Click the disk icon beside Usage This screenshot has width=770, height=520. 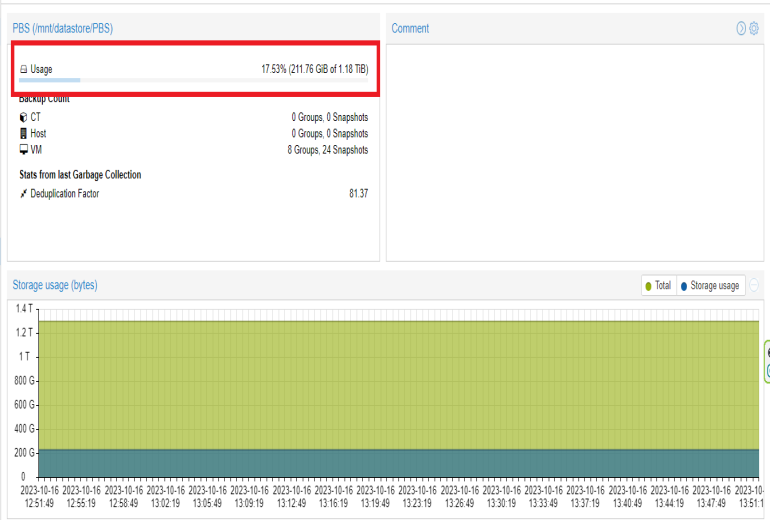click(x=24, y=69)
